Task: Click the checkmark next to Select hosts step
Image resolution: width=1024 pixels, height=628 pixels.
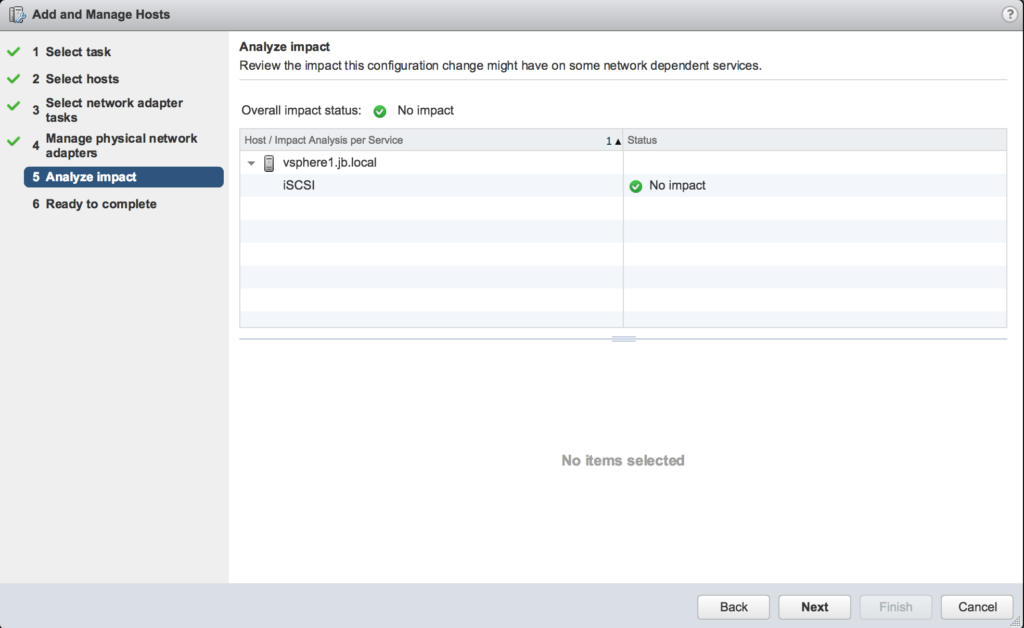Action: click(14, 79)
